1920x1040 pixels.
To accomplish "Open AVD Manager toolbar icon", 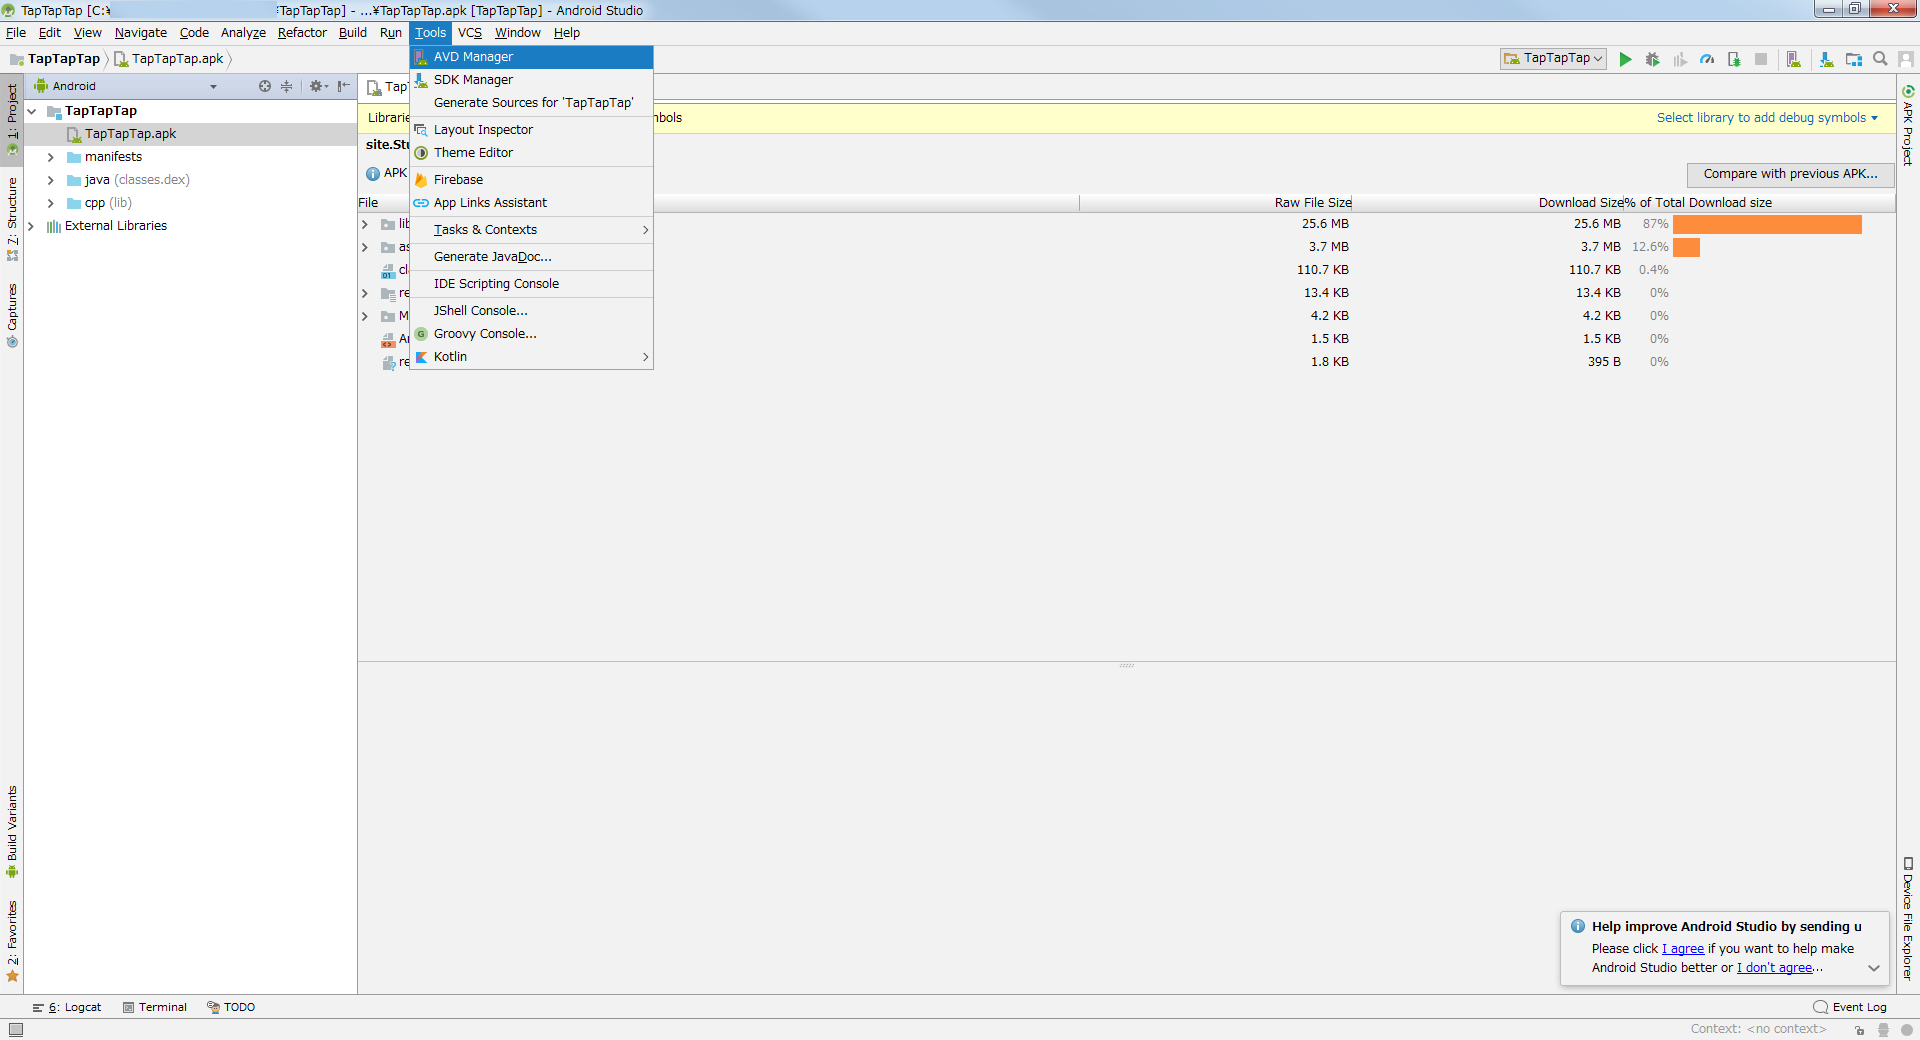I will click(1793, 59).
